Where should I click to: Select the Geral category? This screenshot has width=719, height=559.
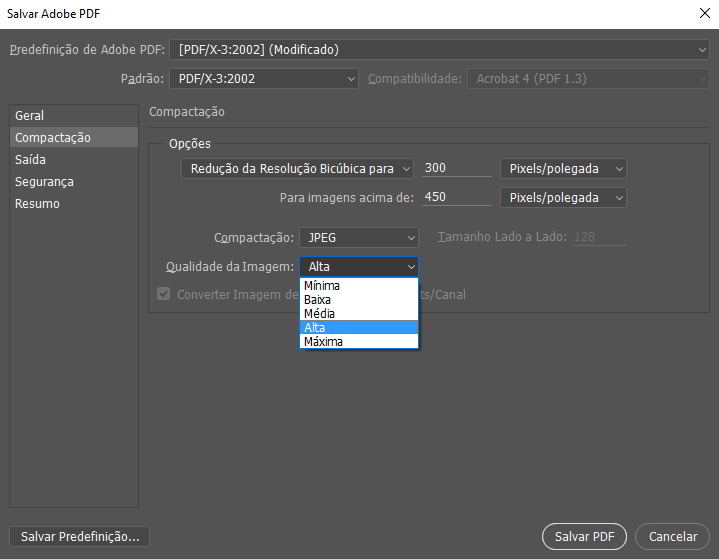tap(30, 116)
